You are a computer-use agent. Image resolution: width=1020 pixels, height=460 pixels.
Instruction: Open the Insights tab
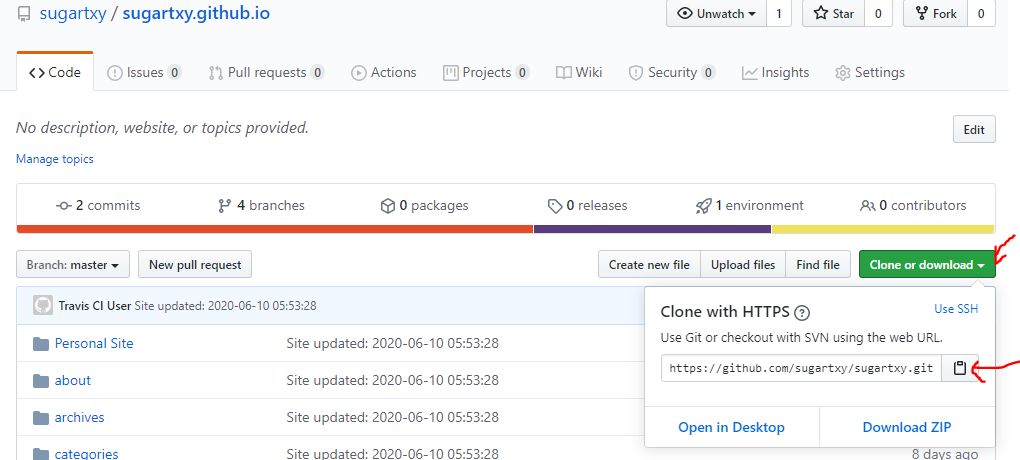[775, 72]
